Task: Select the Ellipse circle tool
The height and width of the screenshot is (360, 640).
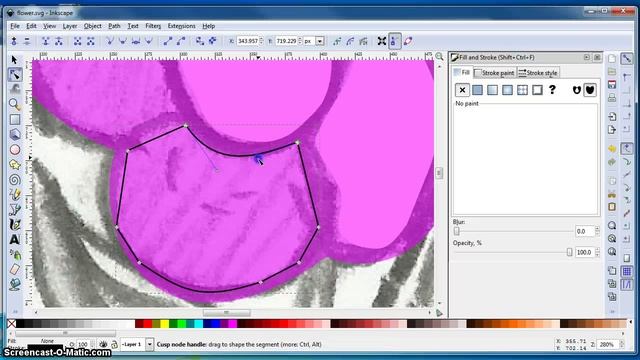Action: 15,150
